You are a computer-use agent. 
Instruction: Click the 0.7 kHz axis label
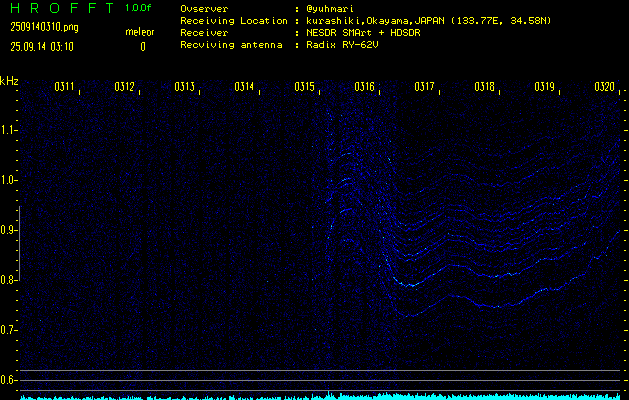coord(8,330)
